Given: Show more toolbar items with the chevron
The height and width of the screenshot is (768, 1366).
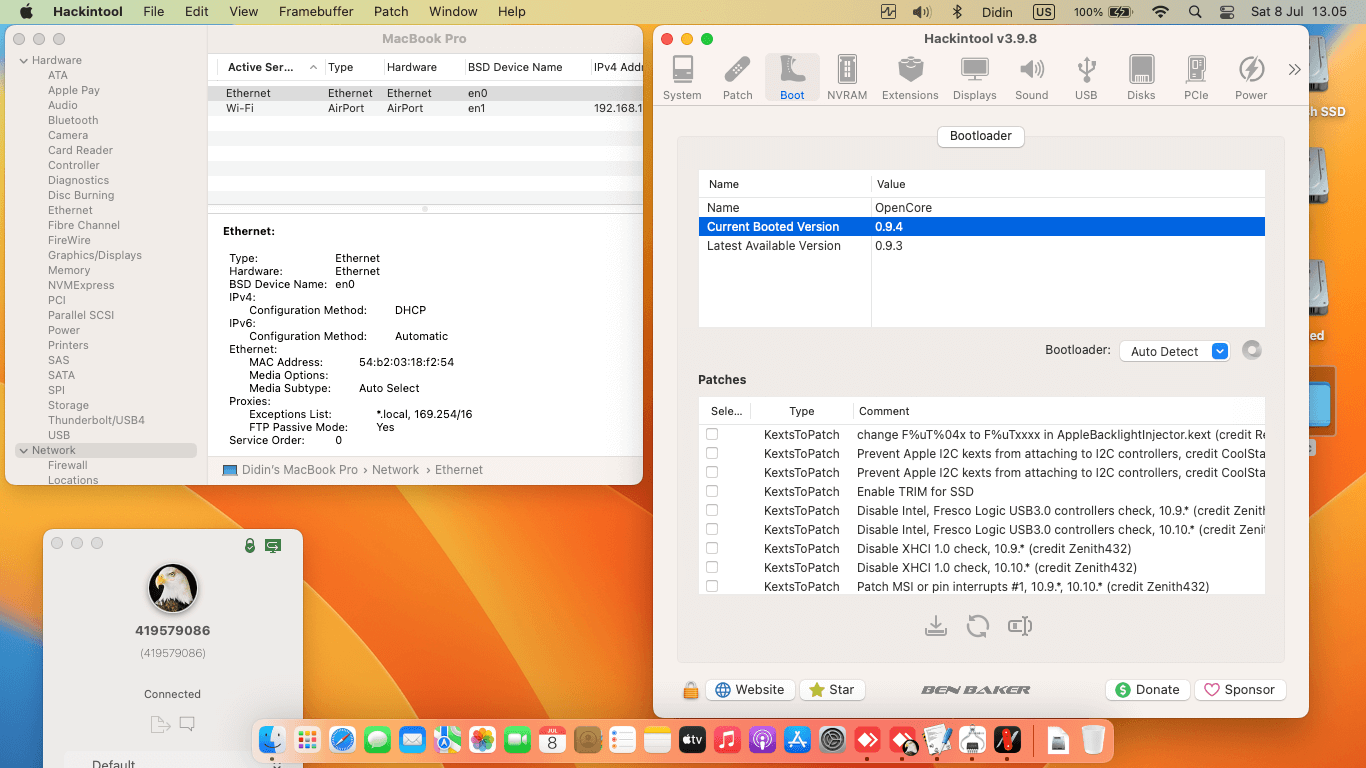Looking at the screenshot, I should pyautogui.click(x=1294, y=70).
